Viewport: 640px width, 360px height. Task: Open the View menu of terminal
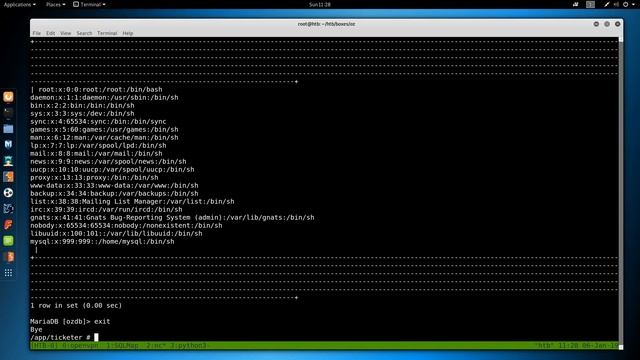click(x=66, y=33)
